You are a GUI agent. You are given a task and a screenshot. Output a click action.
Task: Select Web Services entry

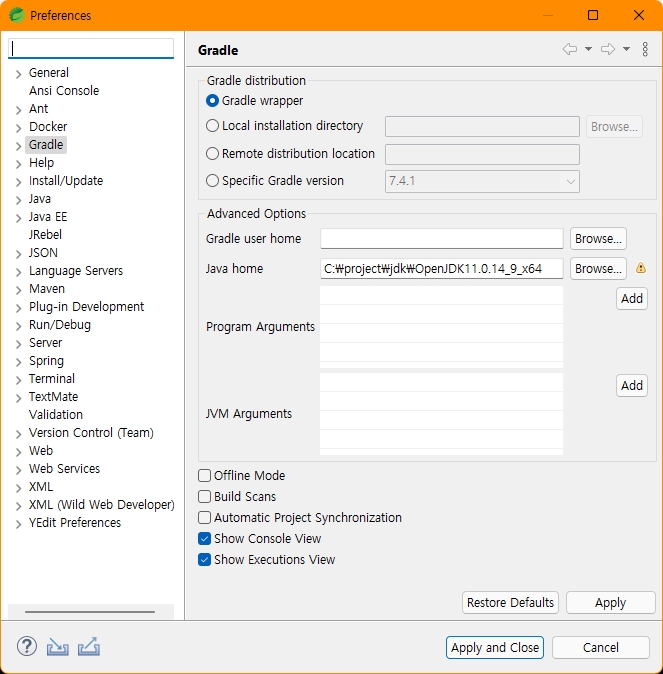[64, 469]
